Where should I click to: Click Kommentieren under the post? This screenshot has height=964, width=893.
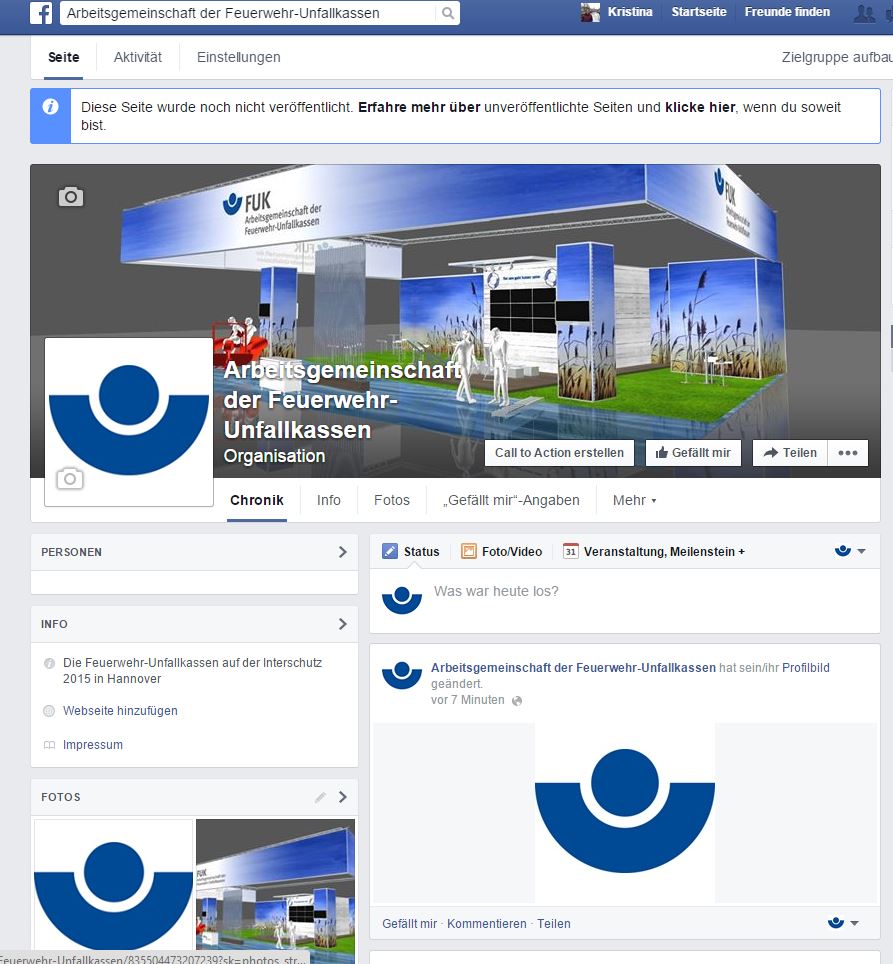[x=487, y=923]
